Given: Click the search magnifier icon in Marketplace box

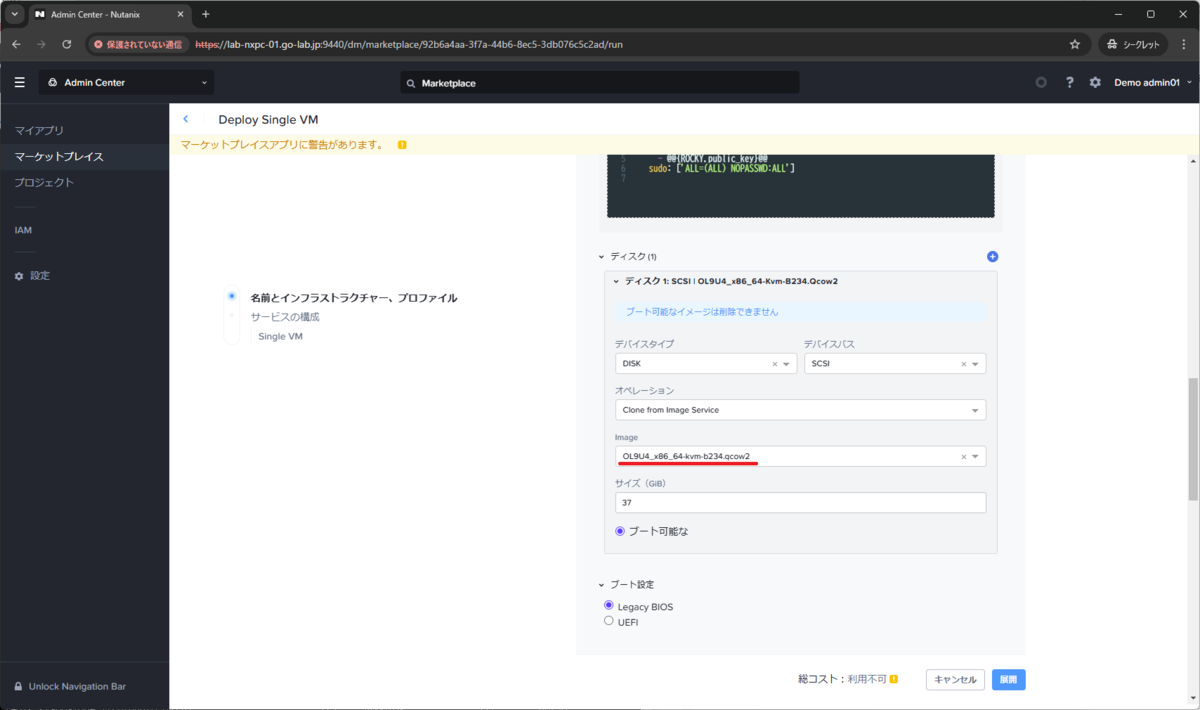Looking at the screenshot, I should pos(411,83).
